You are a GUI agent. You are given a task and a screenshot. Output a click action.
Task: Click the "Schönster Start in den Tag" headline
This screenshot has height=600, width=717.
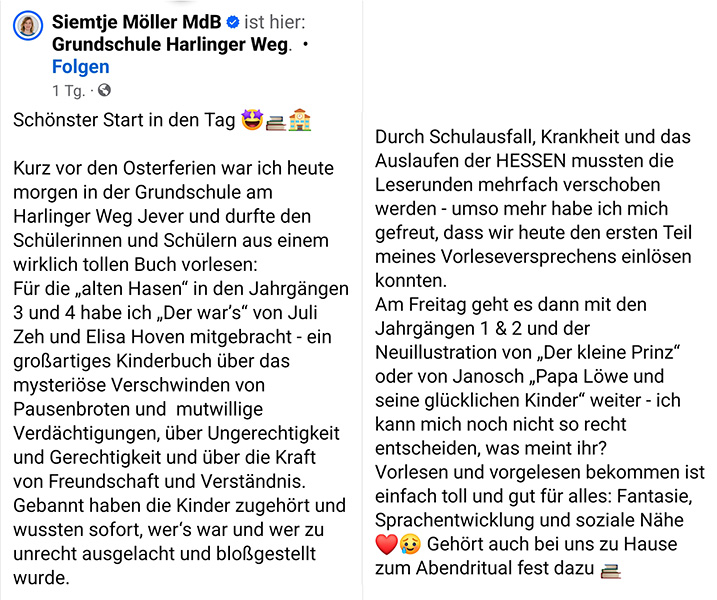[125, 120]
